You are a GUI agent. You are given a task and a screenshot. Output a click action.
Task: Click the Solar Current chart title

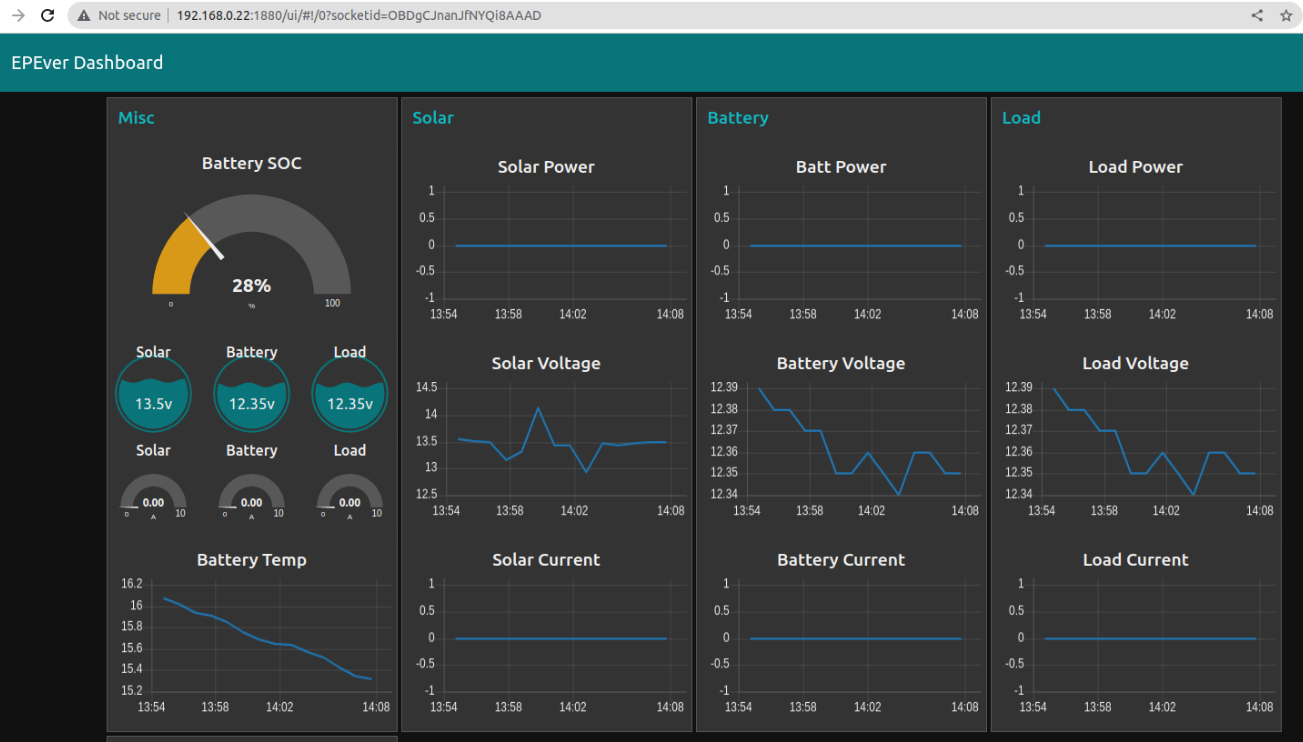[x=546, y=560]
